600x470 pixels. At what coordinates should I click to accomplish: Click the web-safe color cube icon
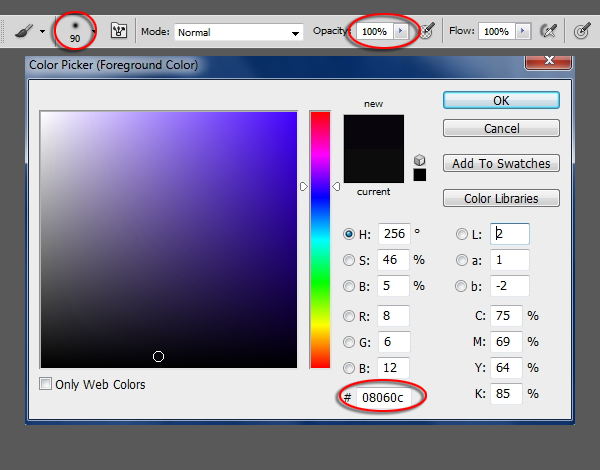tap(419, 160)
